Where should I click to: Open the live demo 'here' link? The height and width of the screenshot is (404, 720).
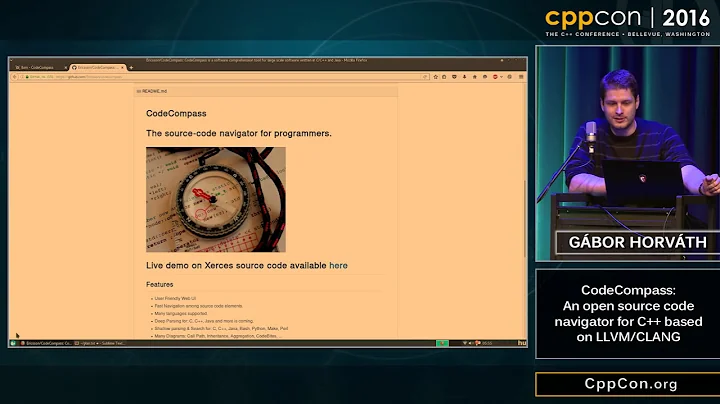338,265
